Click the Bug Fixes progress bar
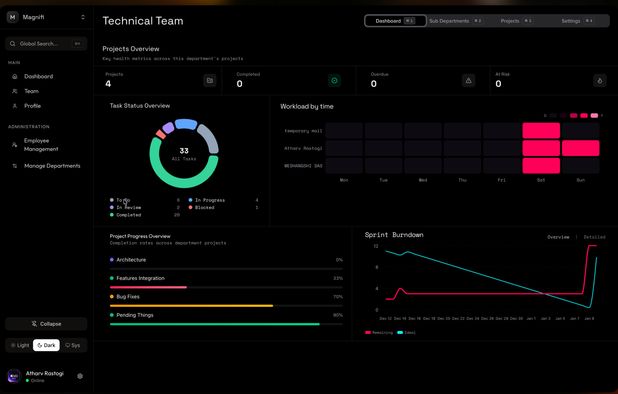Viewport: 618px width, 394px height. pos(226,306)
